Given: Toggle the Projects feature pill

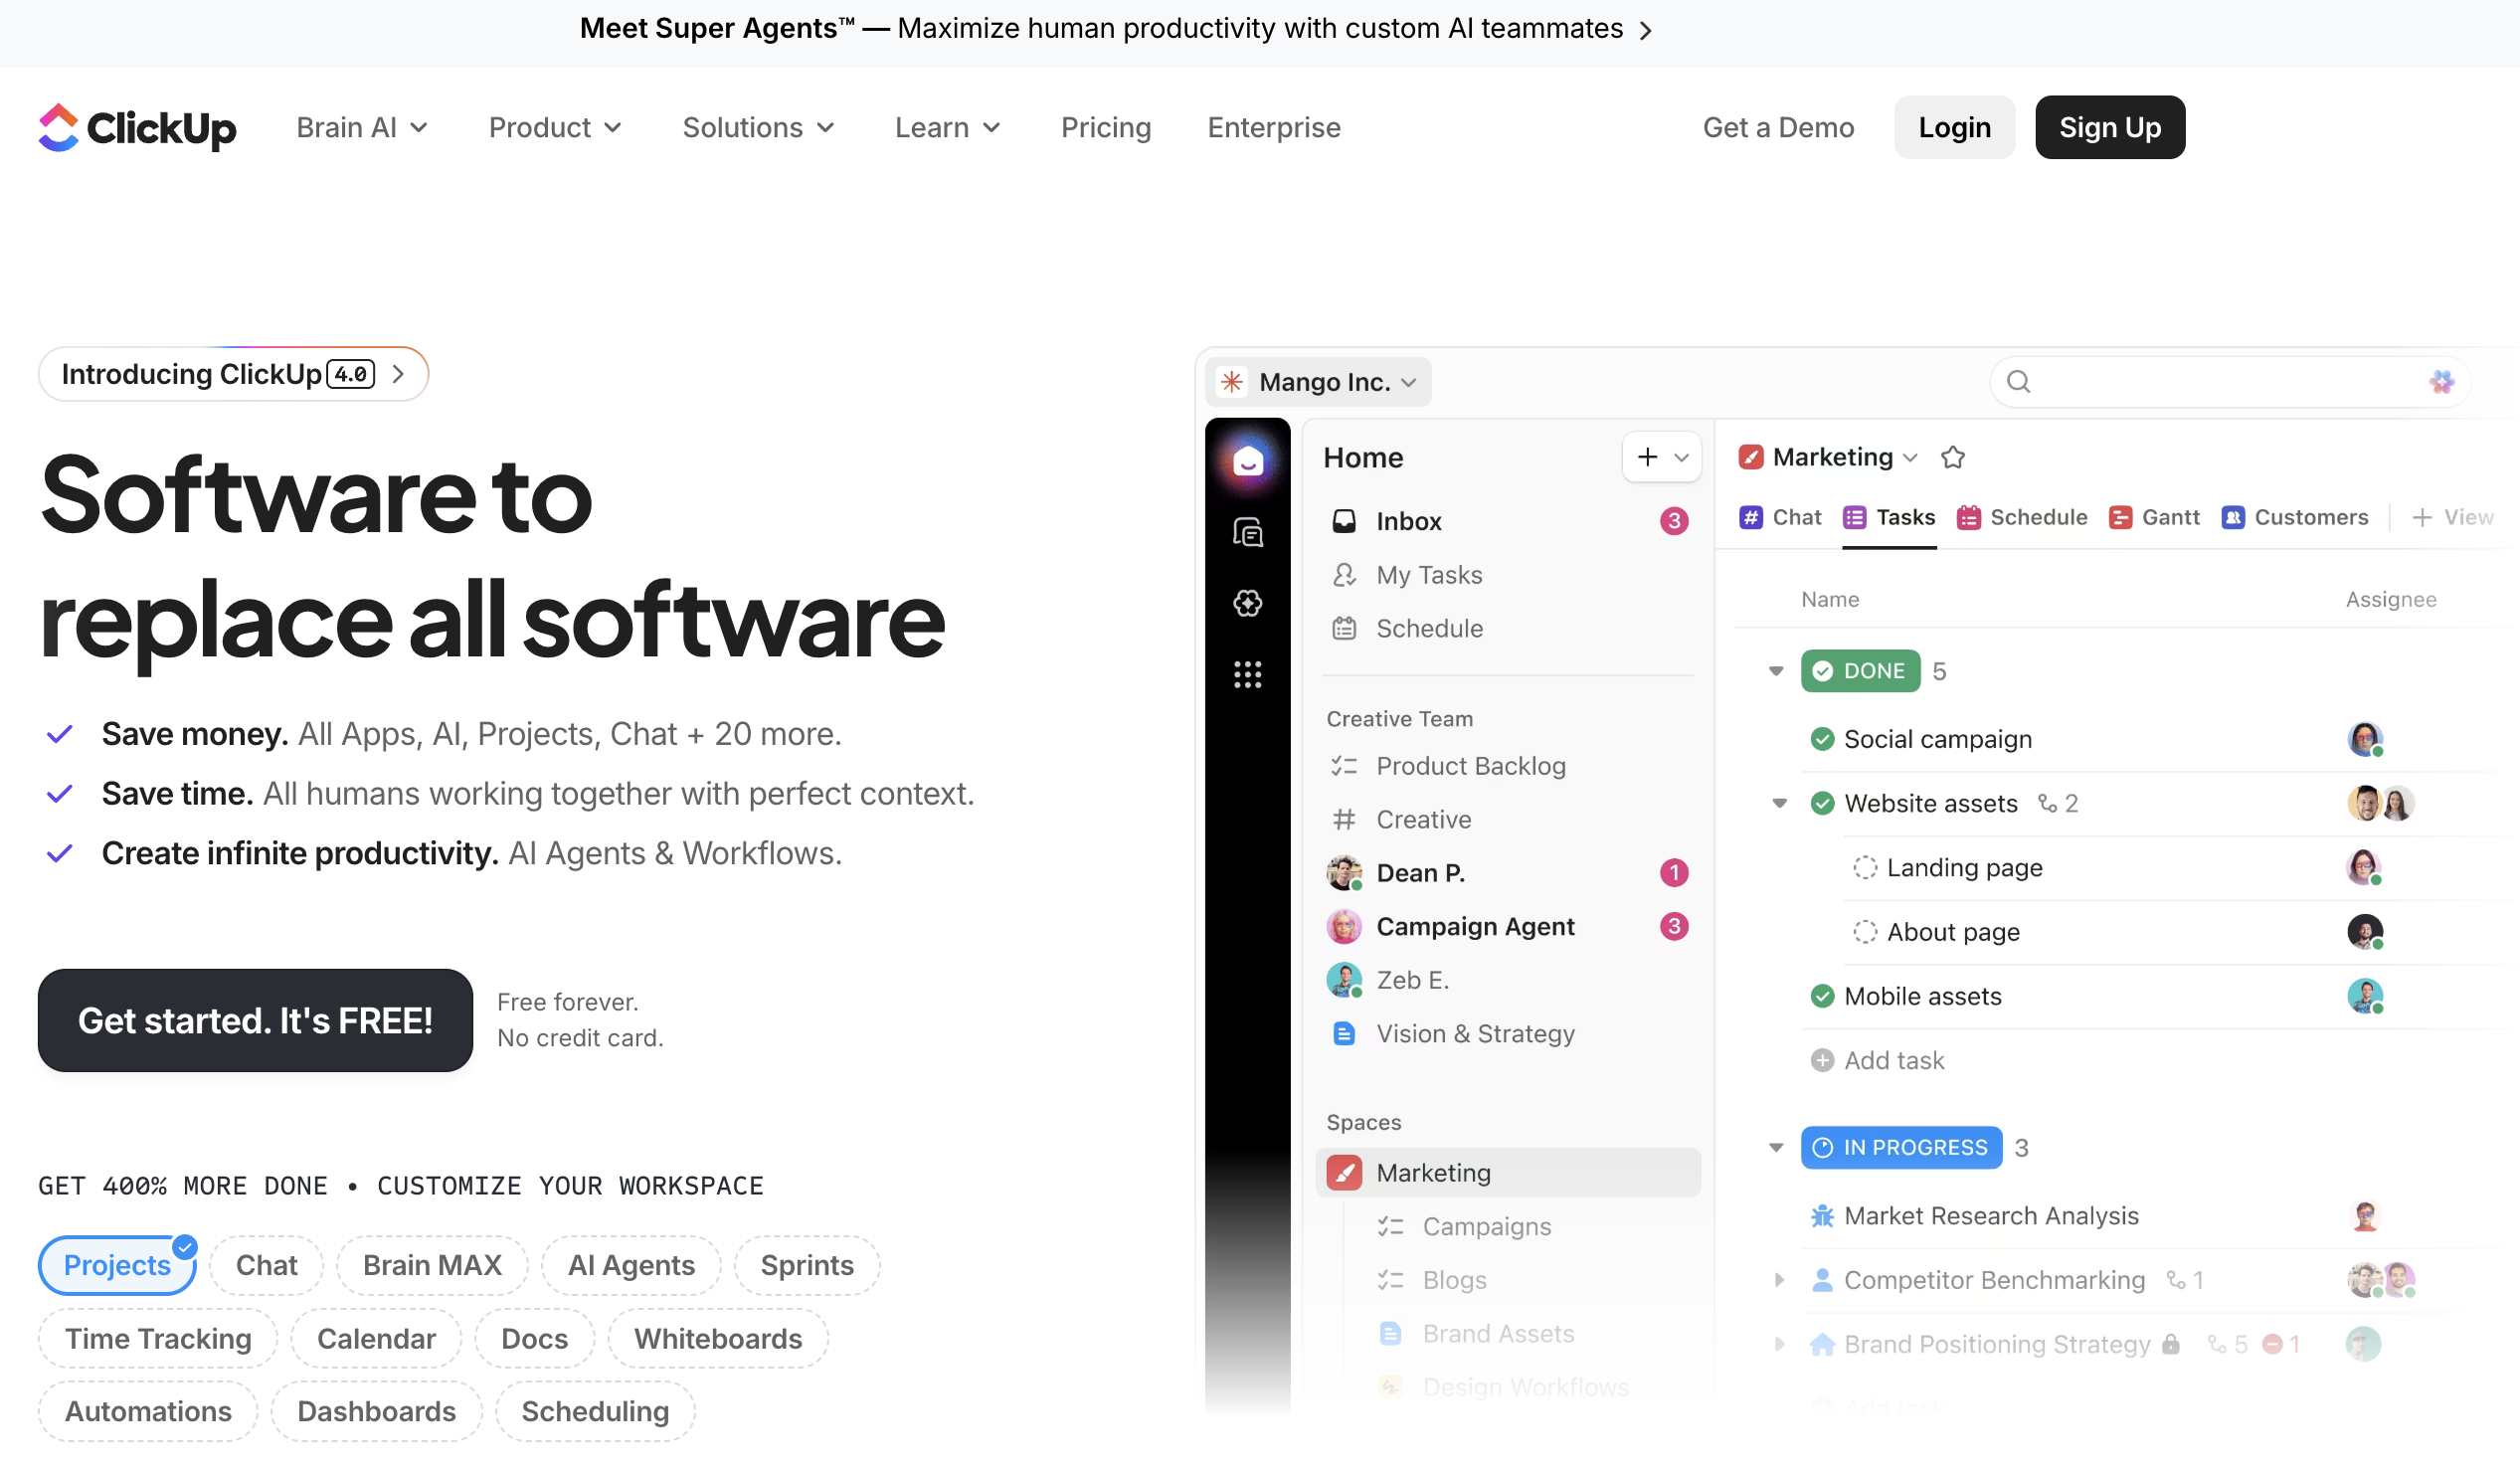Looking at the screenshot, I should tap(117, 1265).
